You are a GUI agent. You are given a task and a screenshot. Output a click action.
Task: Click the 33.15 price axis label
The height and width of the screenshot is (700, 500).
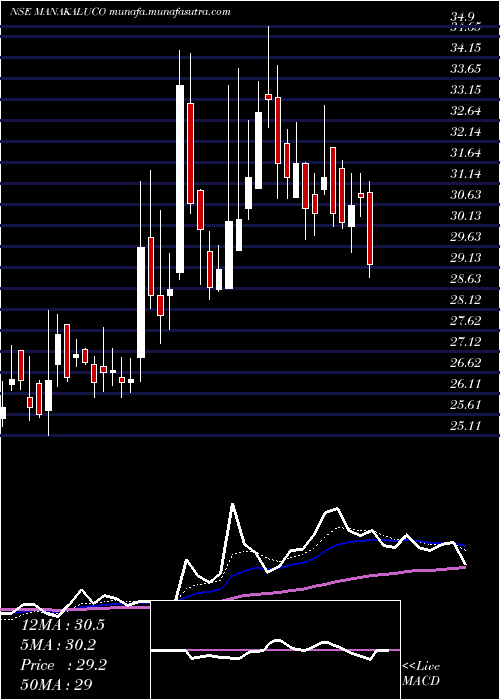click(x=466, y=90)
